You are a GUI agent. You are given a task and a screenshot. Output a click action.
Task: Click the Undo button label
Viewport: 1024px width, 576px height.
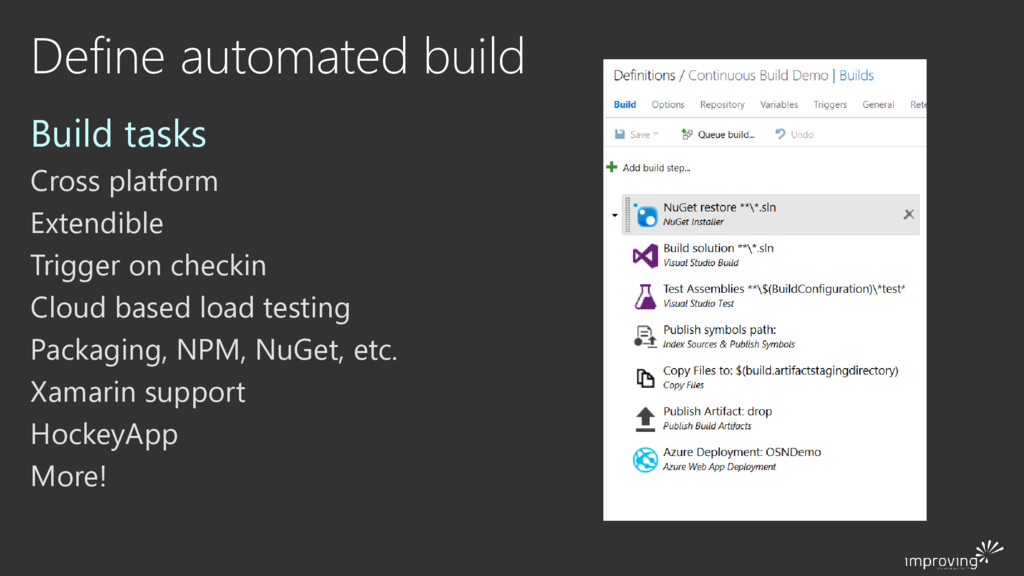click(x=802, y=135)
